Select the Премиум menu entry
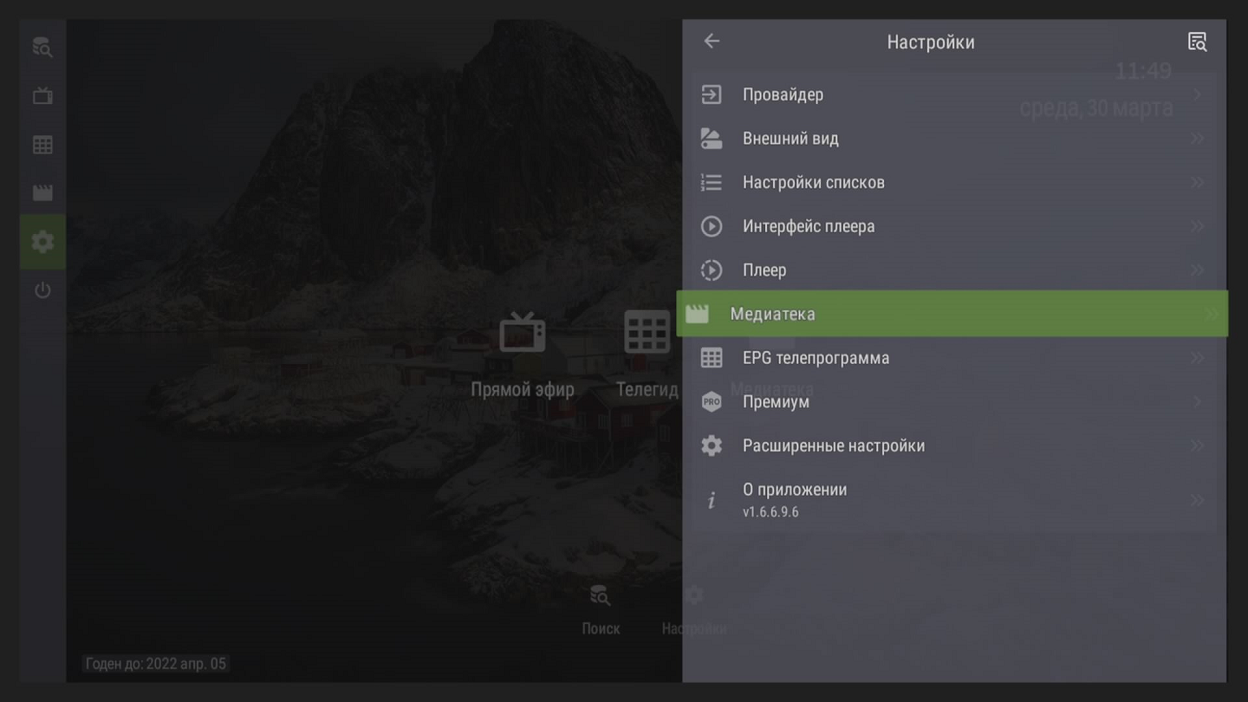This screenshot has width=1248, height=702. [x=776, y=402]
